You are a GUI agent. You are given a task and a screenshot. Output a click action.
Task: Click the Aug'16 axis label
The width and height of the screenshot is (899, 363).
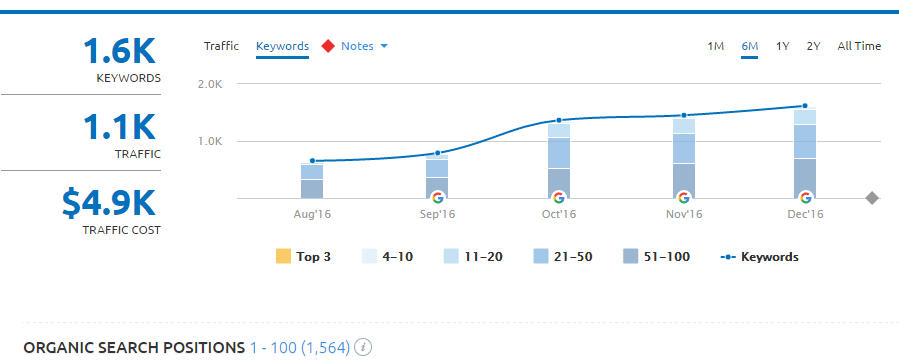click(x=312, y=214)
